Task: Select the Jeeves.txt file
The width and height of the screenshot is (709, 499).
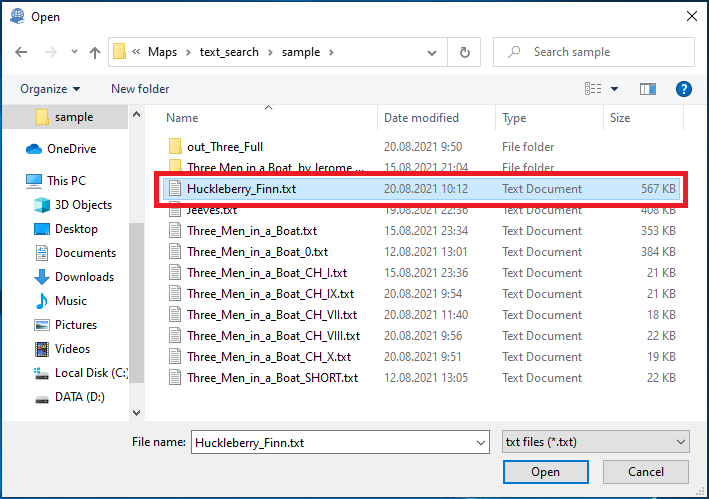Action: 211,210
